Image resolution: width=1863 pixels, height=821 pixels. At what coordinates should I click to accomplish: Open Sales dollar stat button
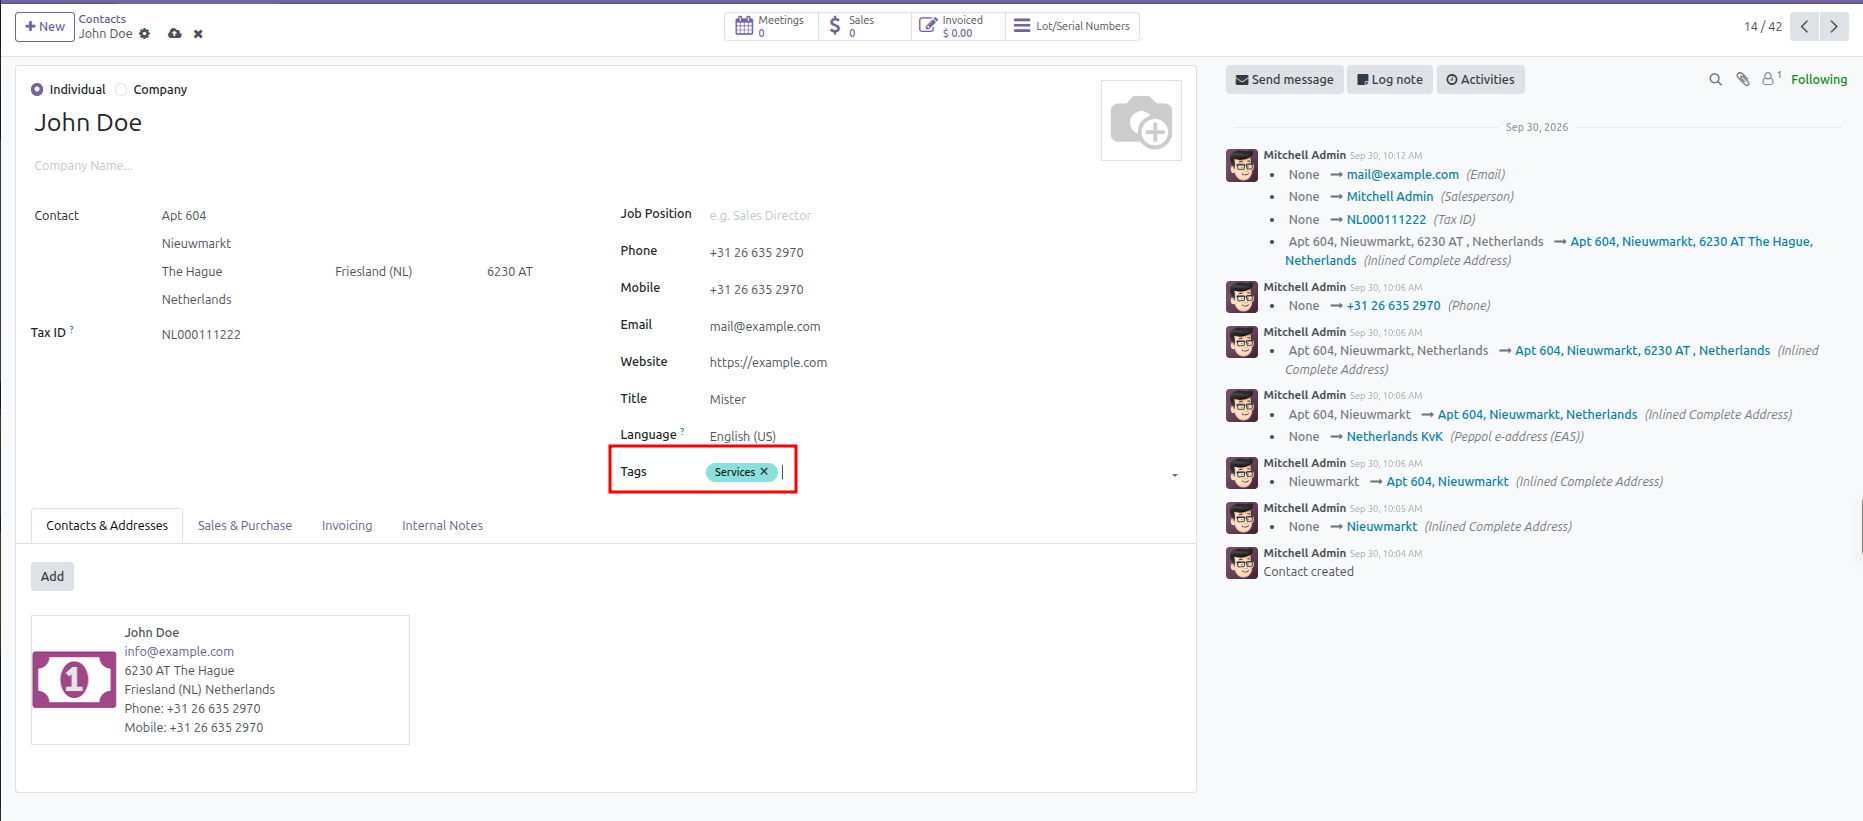pyautogui.click(x=864, y=26)
